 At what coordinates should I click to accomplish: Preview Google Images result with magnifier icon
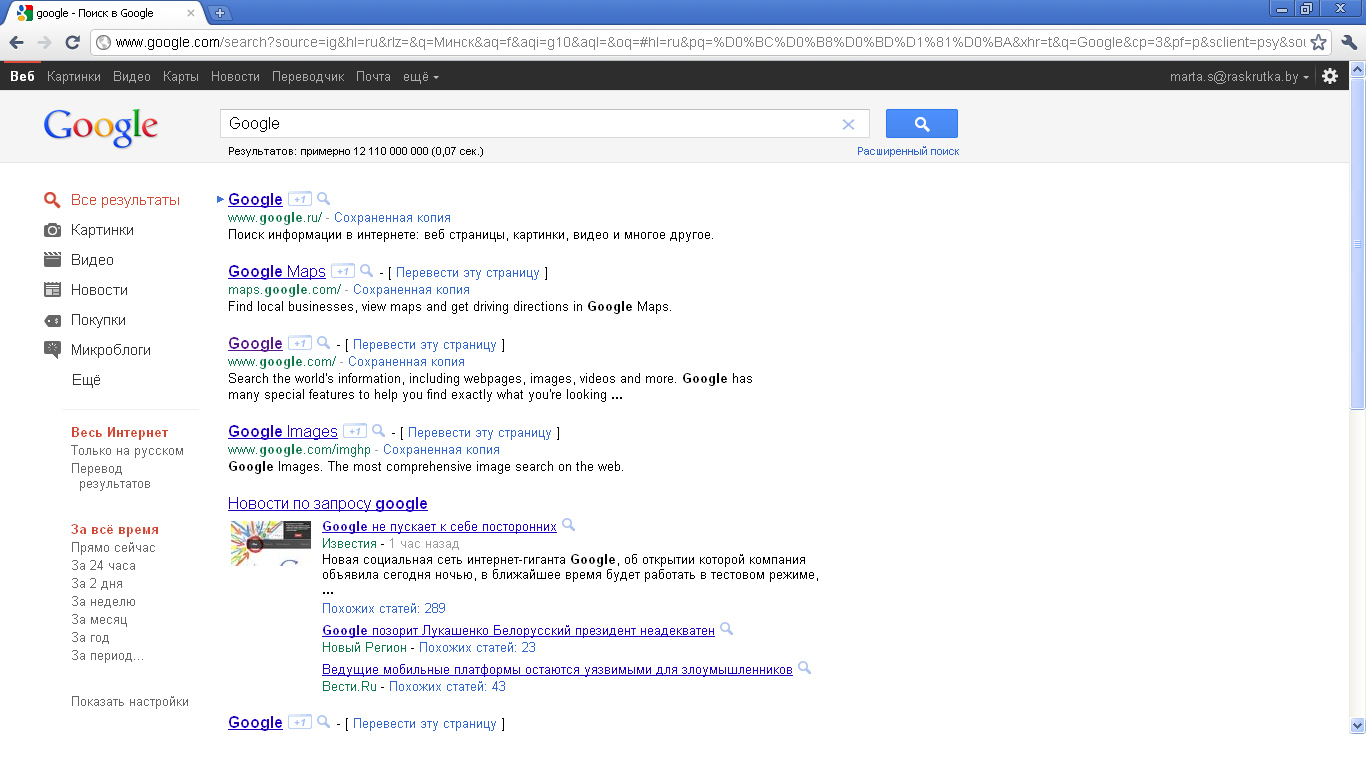pyautogui.click(x=379, y=431)
